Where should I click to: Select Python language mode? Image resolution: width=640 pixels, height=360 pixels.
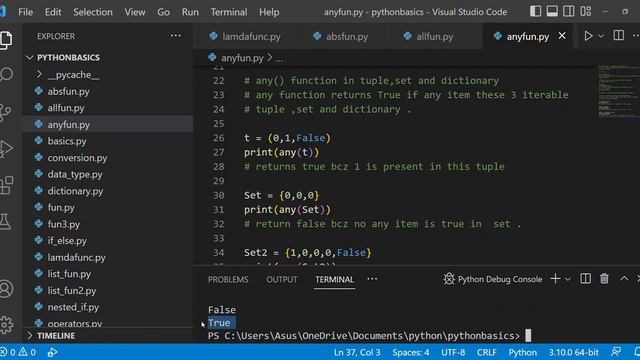(x=522, y=352)
